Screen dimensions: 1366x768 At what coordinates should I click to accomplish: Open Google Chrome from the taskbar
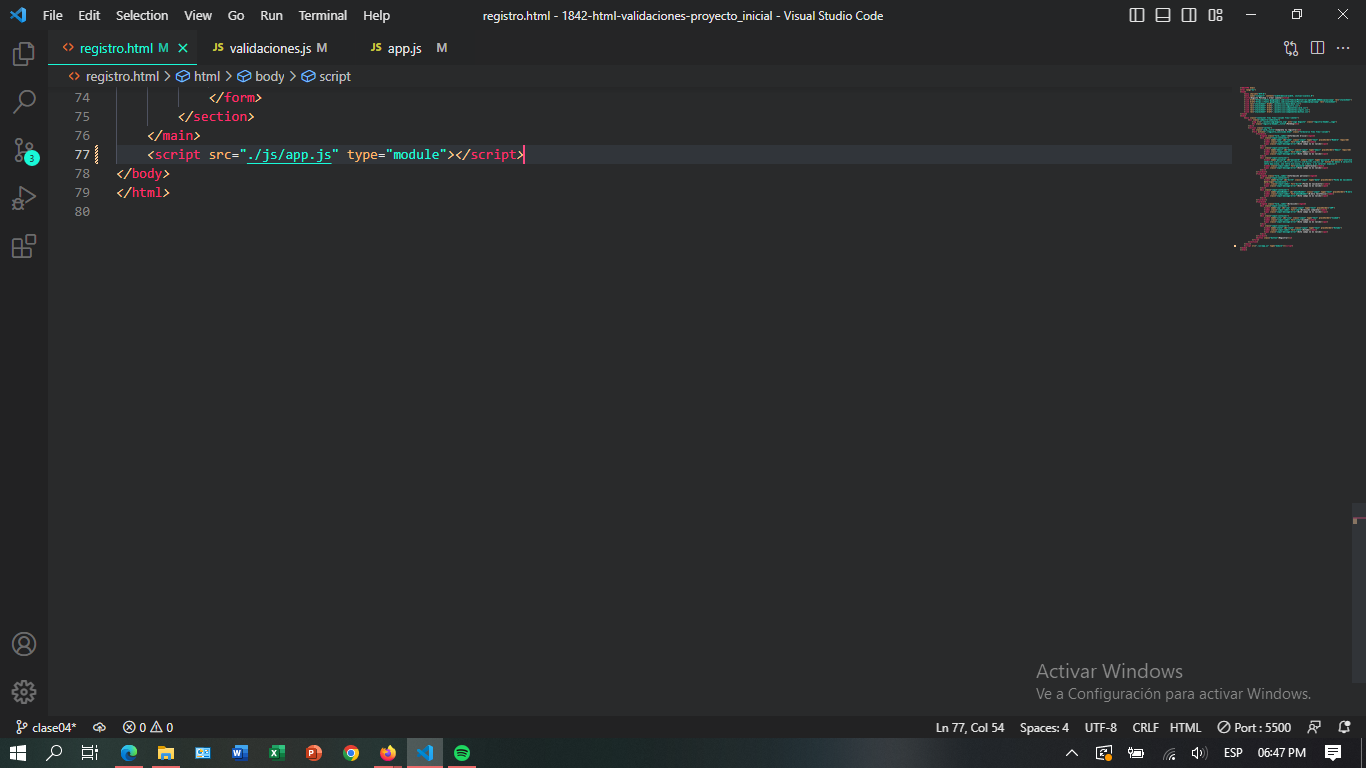tap(351, 752)
